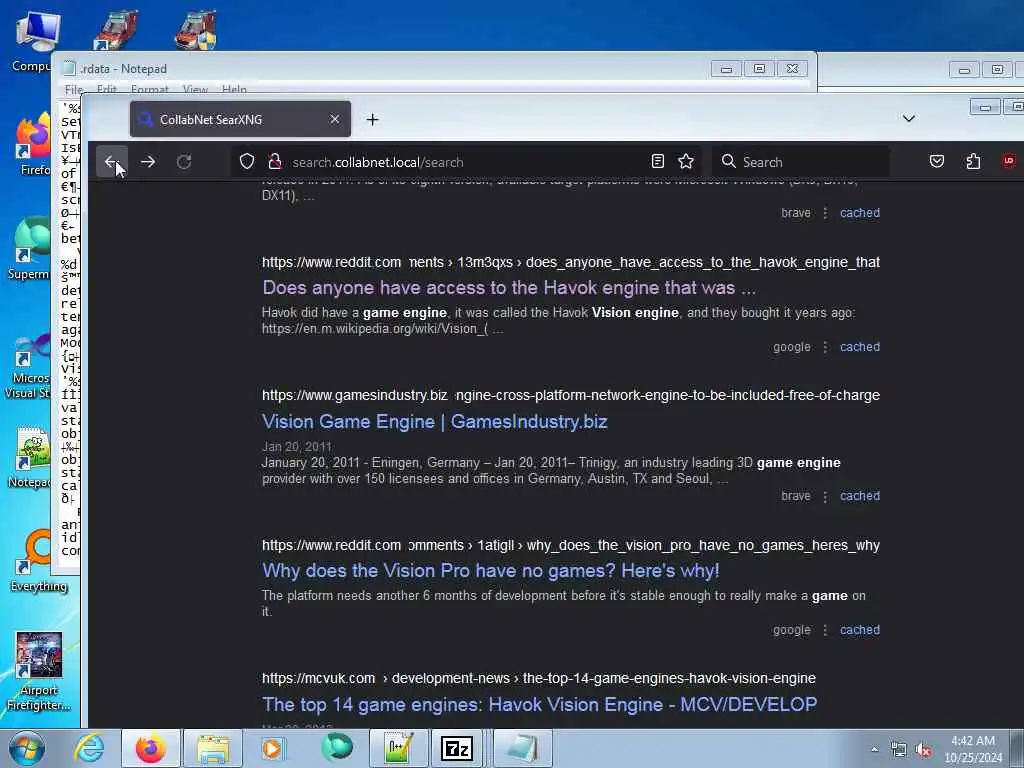Viewport: 1024px width, 768px height.
Task: Open the Edit menu in Notepad
Action: (x=106, y=89)
